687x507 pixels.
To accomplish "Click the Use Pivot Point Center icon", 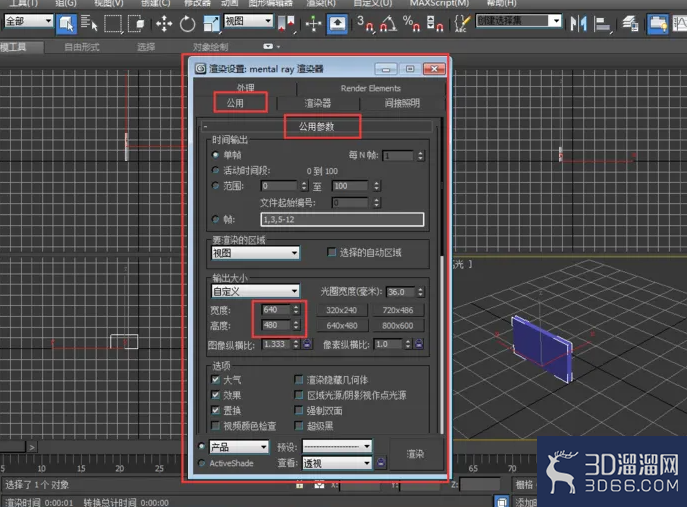I will (x=287, y=23).
